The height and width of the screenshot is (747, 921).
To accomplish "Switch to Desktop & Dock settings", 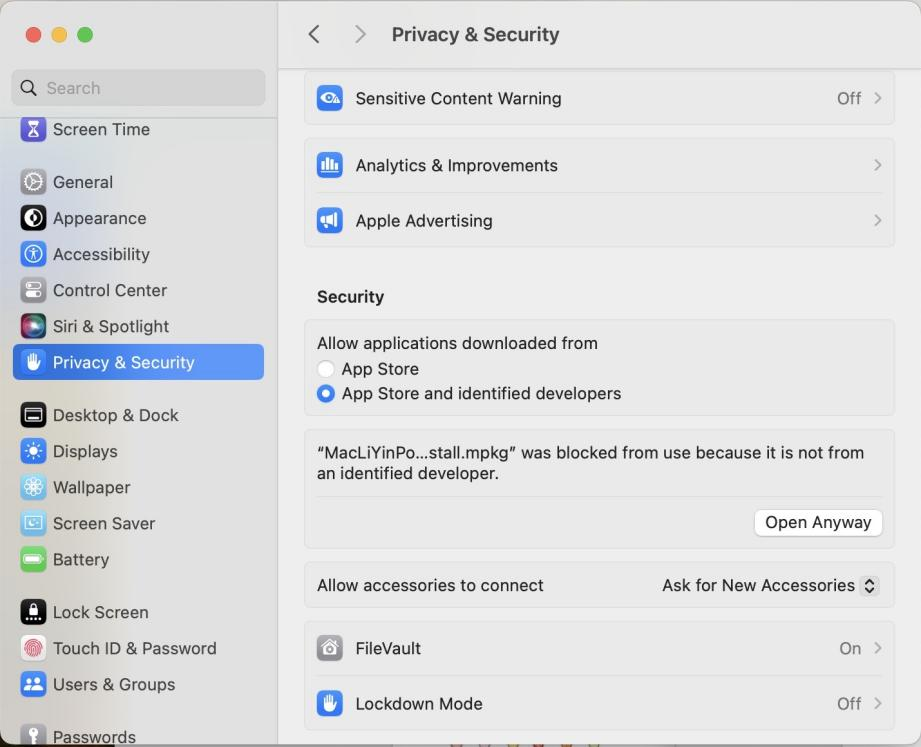I will (x=31, y=415).
